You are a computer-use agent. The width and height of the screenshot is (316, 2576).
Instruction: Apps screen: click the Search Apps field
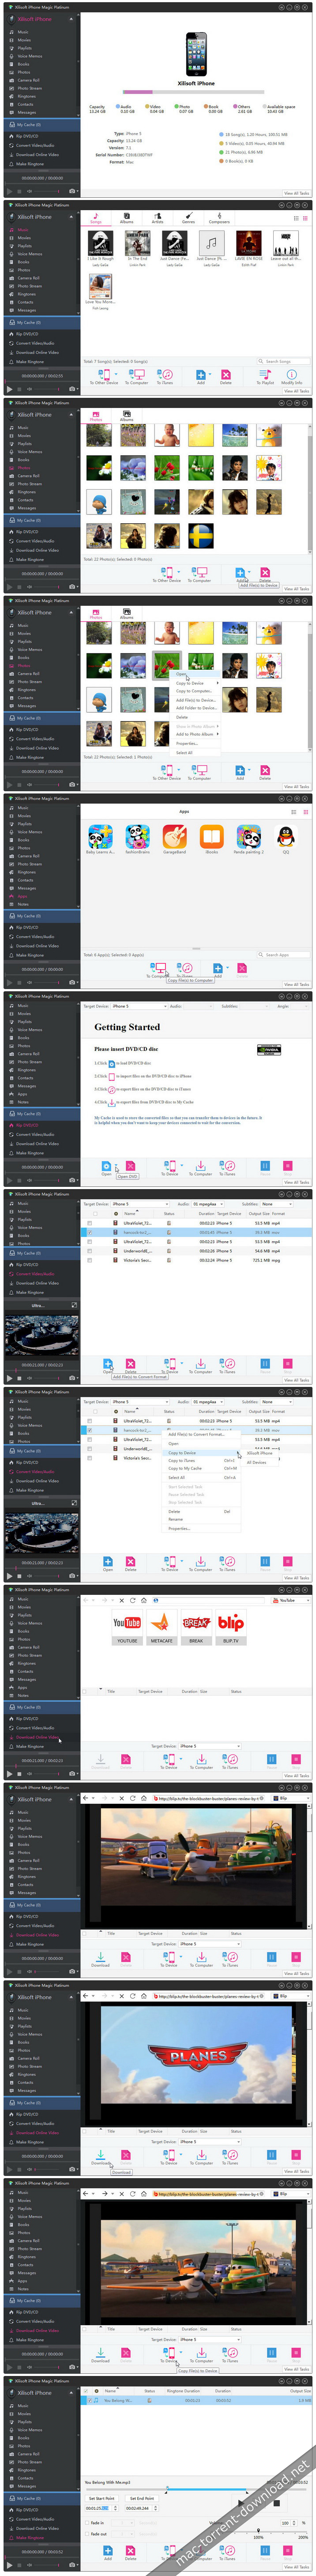coord(284,954)
